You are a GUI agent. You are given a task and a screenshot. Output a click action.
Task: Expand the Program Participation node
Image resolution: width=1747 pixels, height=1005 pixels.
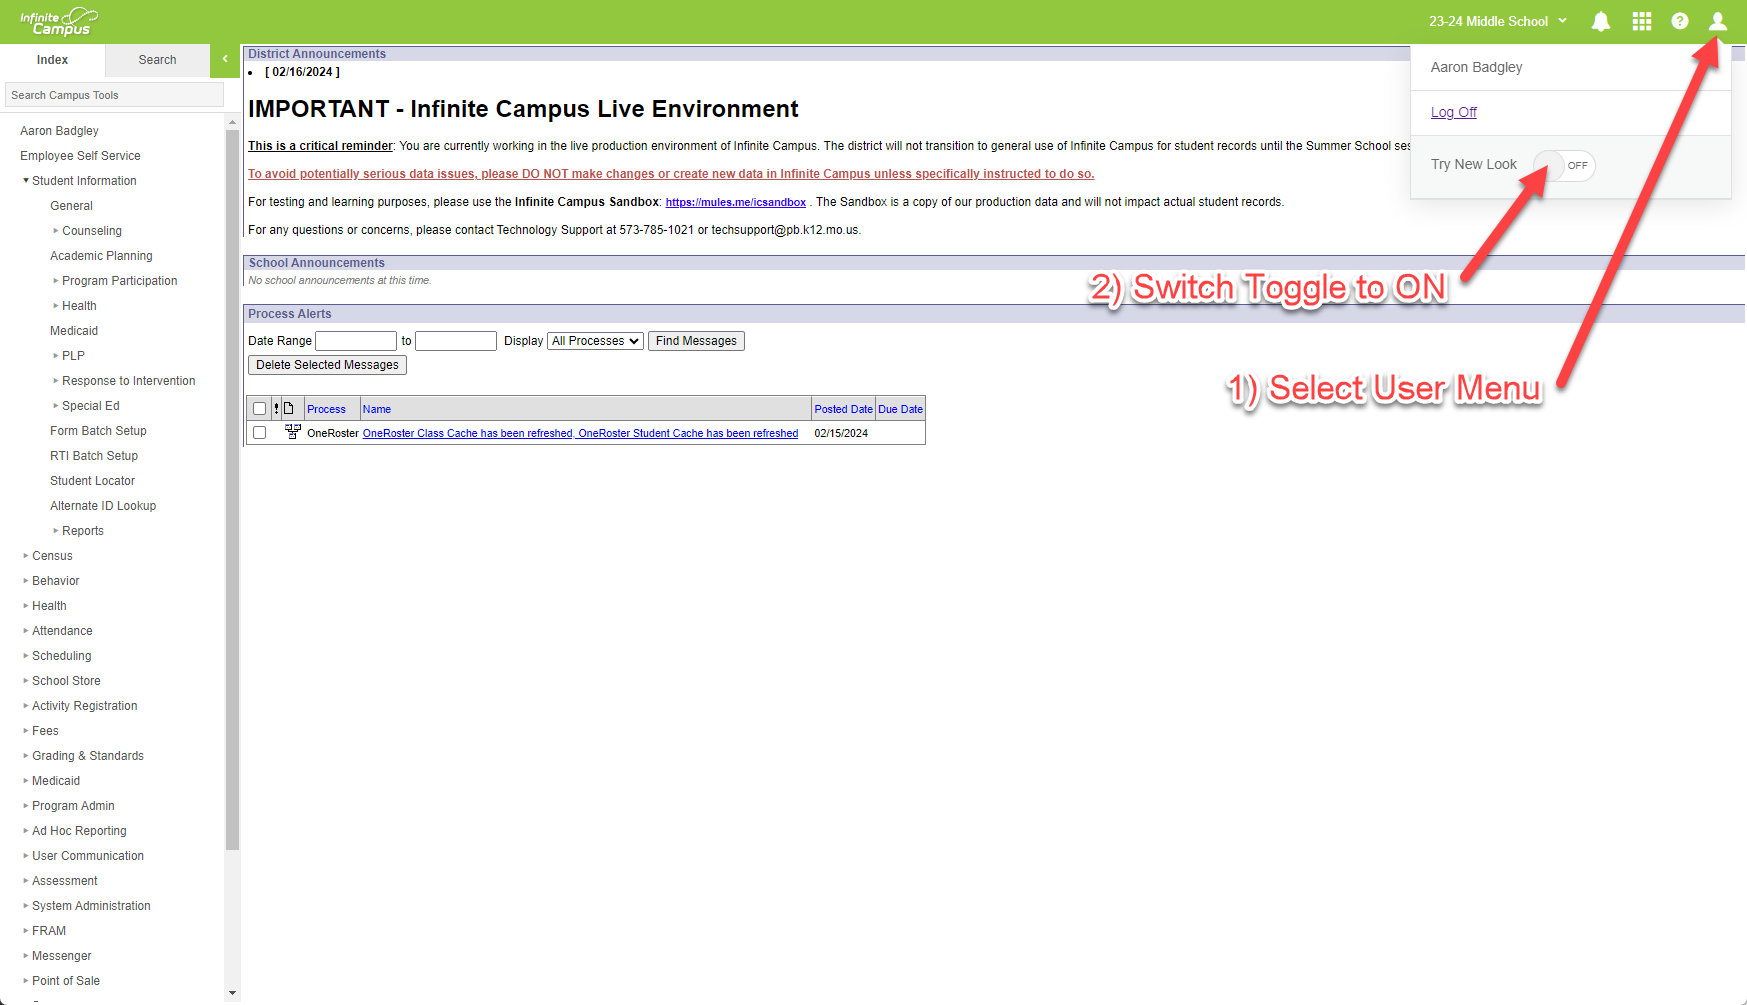[x=56, y=281]
